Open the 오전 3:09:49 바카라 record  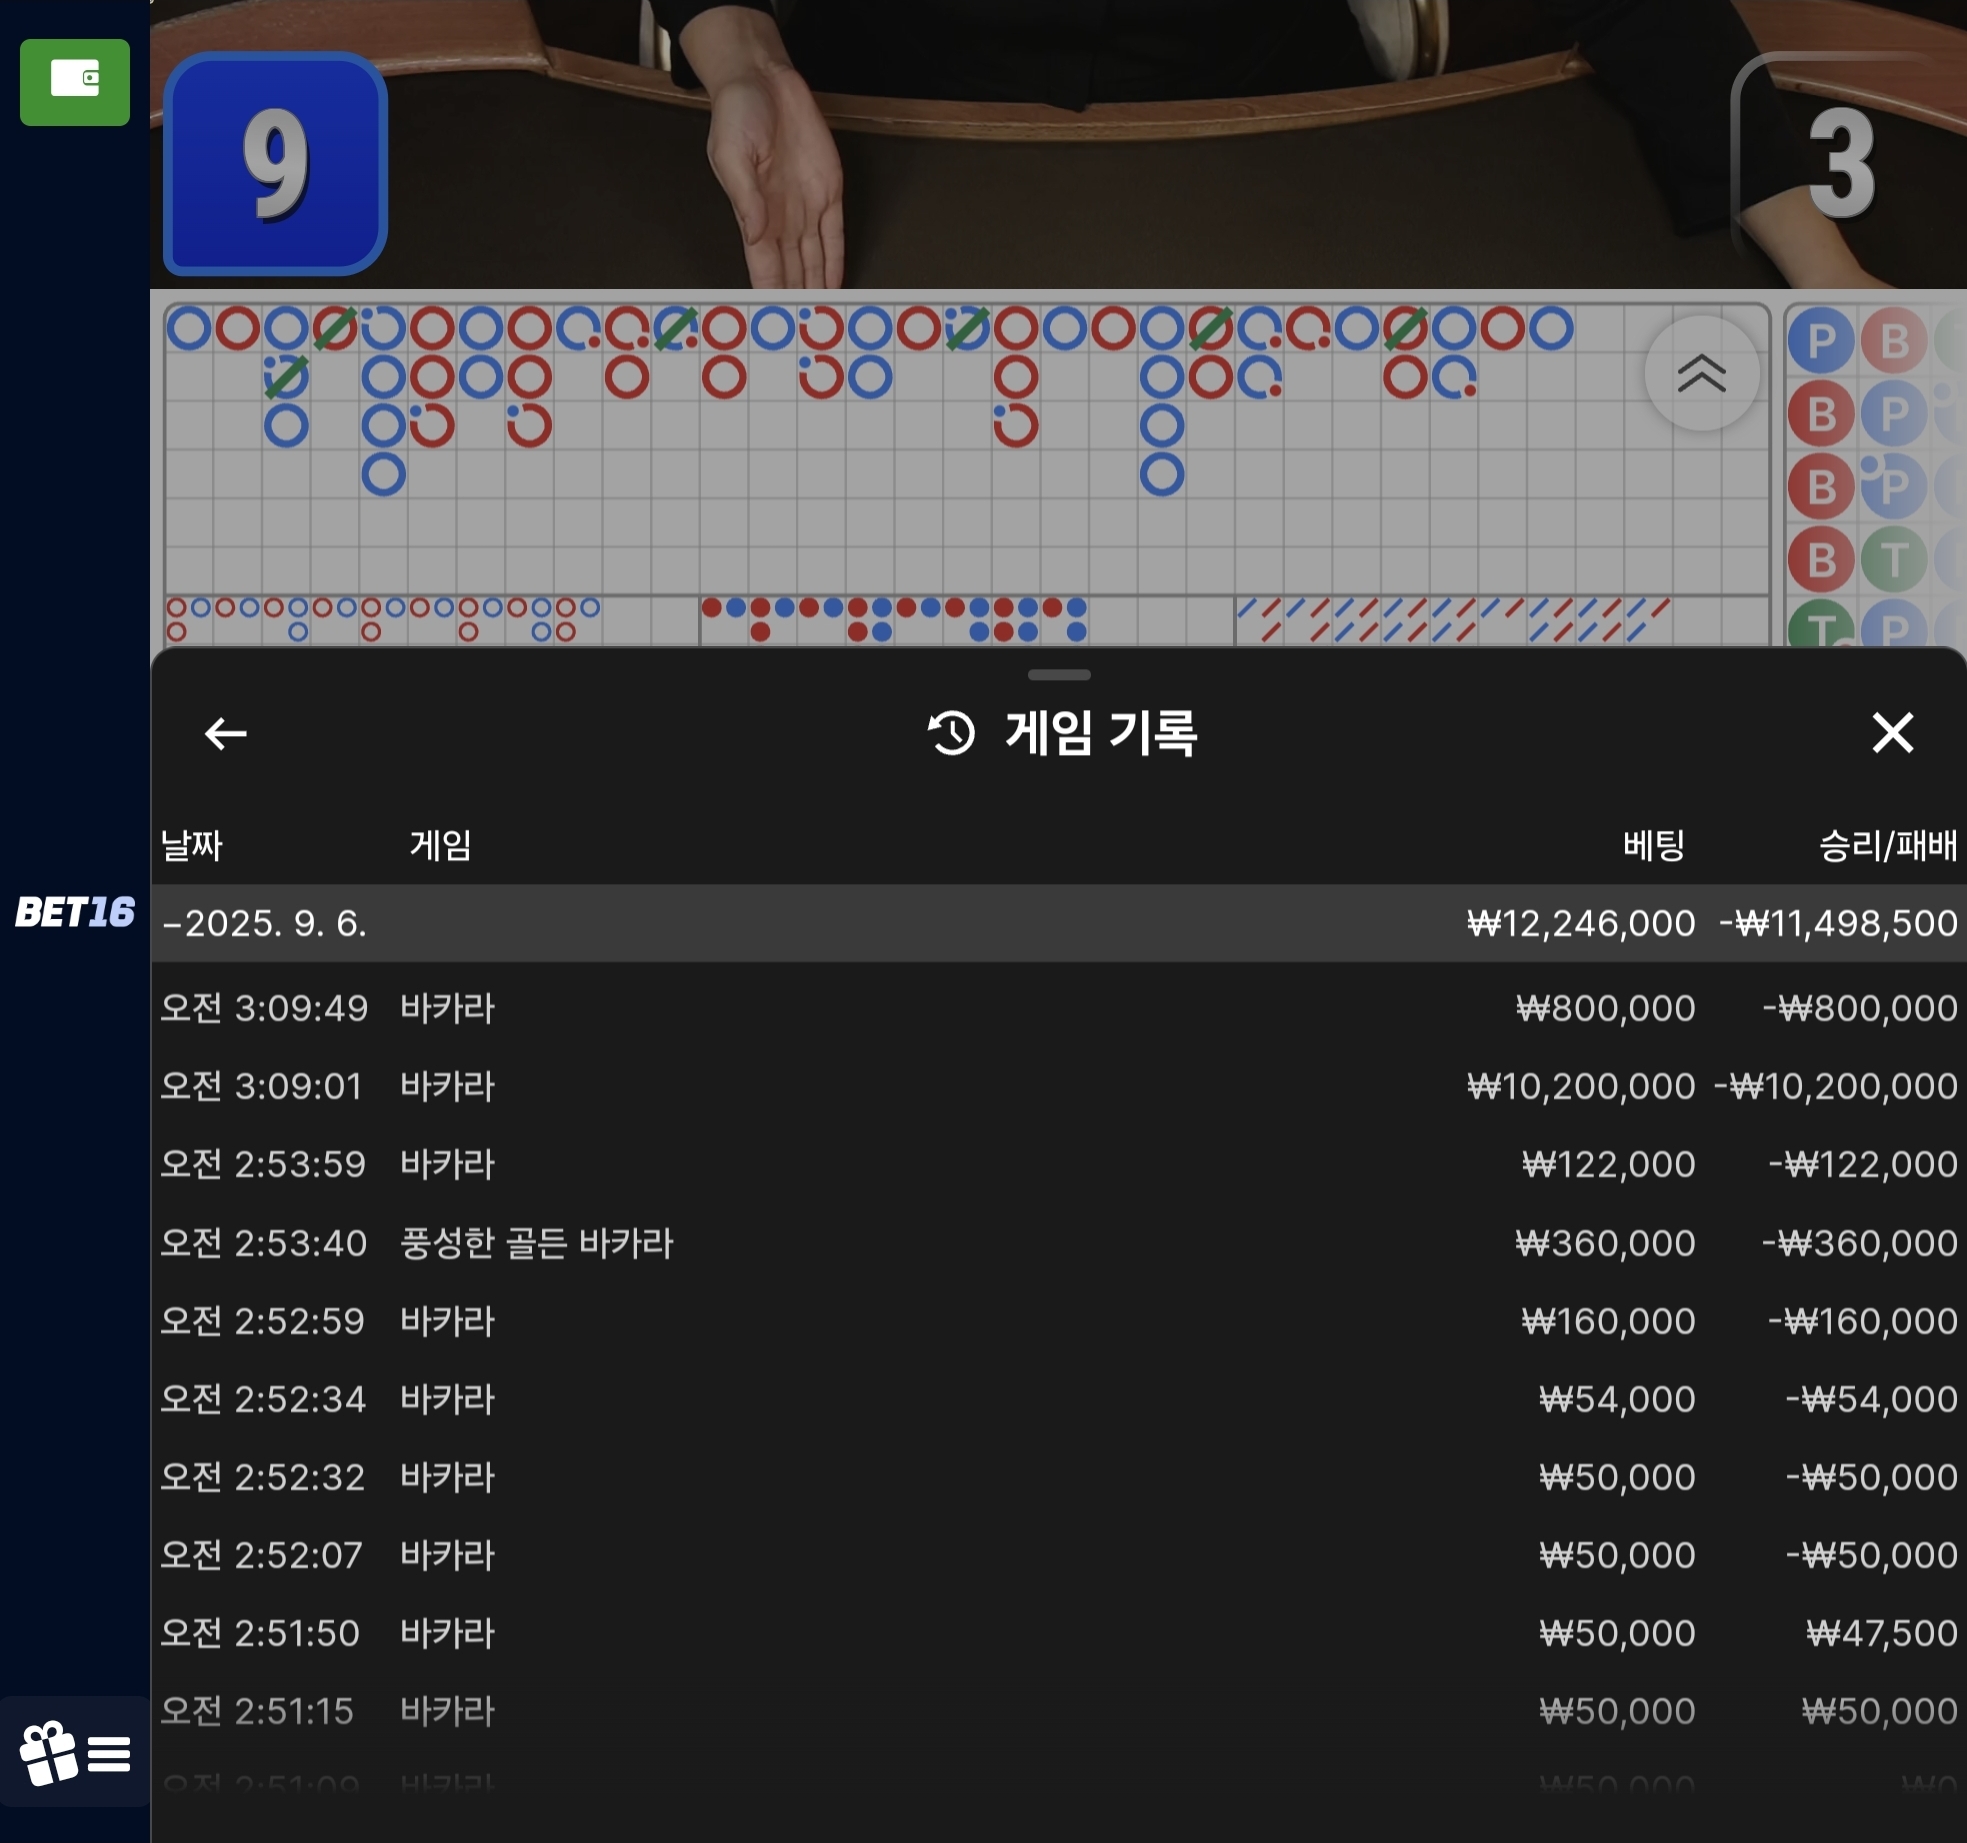click(1059, 1008)
